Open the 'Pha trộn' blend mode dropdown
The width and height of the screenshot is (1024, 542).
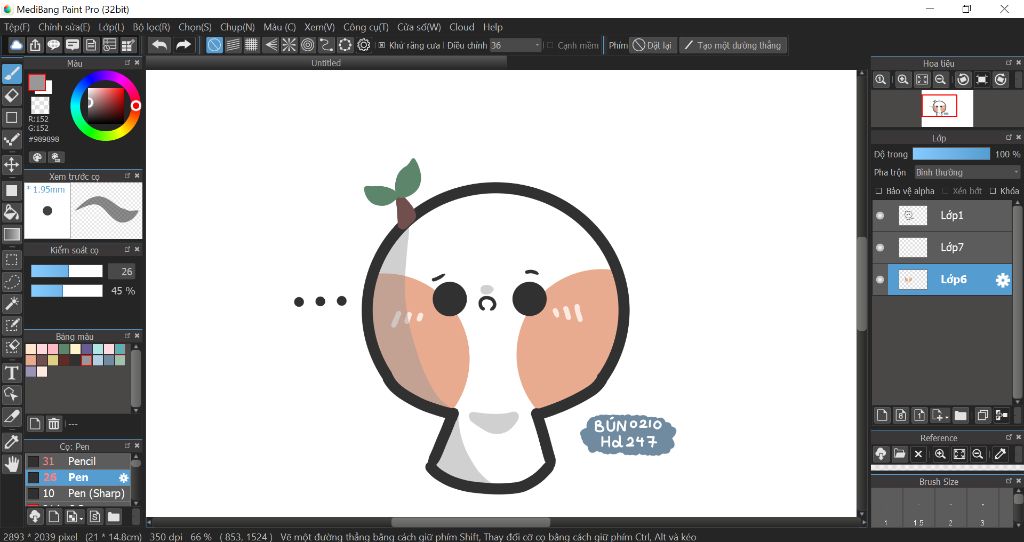click(967, 172)
